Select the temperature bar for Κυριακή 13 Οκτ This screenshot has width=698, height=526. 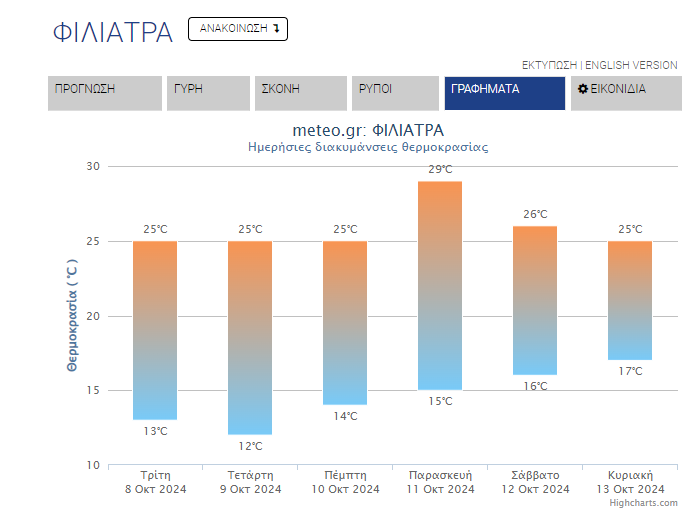point(630,300)
